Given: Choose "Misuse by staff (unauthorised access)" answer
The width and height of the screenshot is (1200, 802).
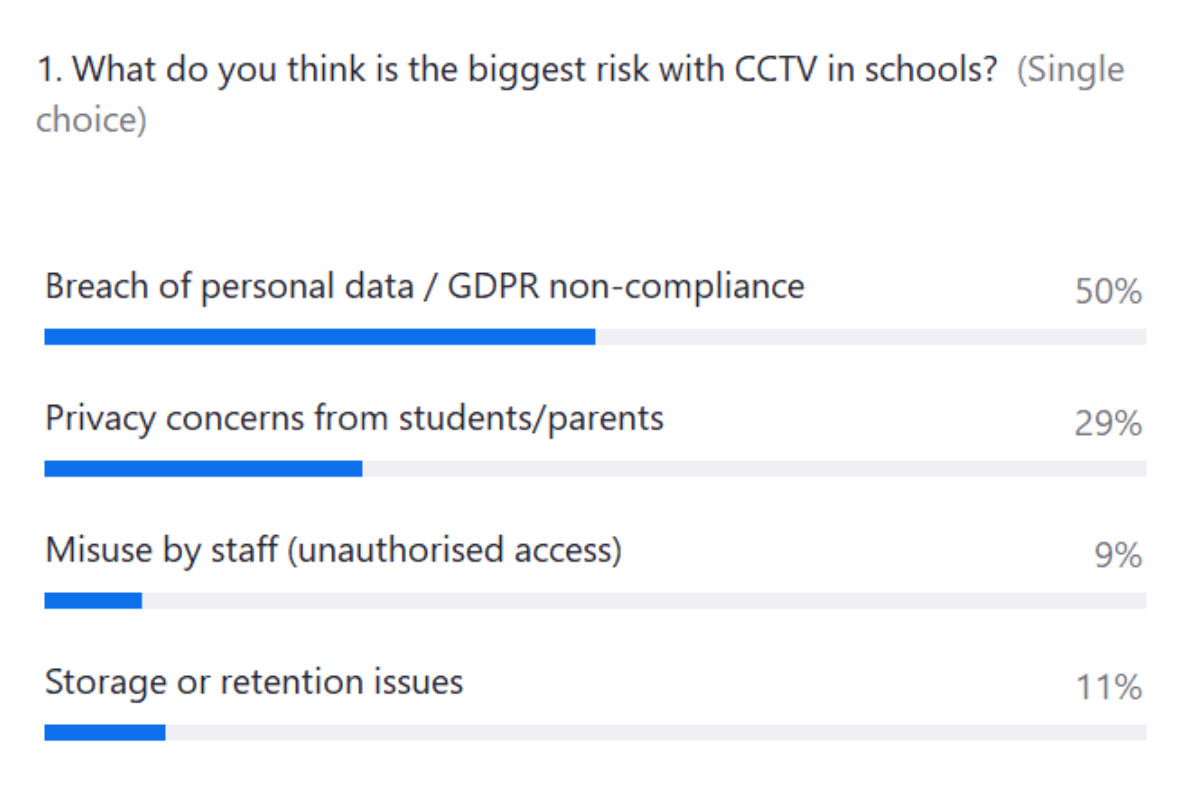Looking at the screenshot, I should pos(333,550).
